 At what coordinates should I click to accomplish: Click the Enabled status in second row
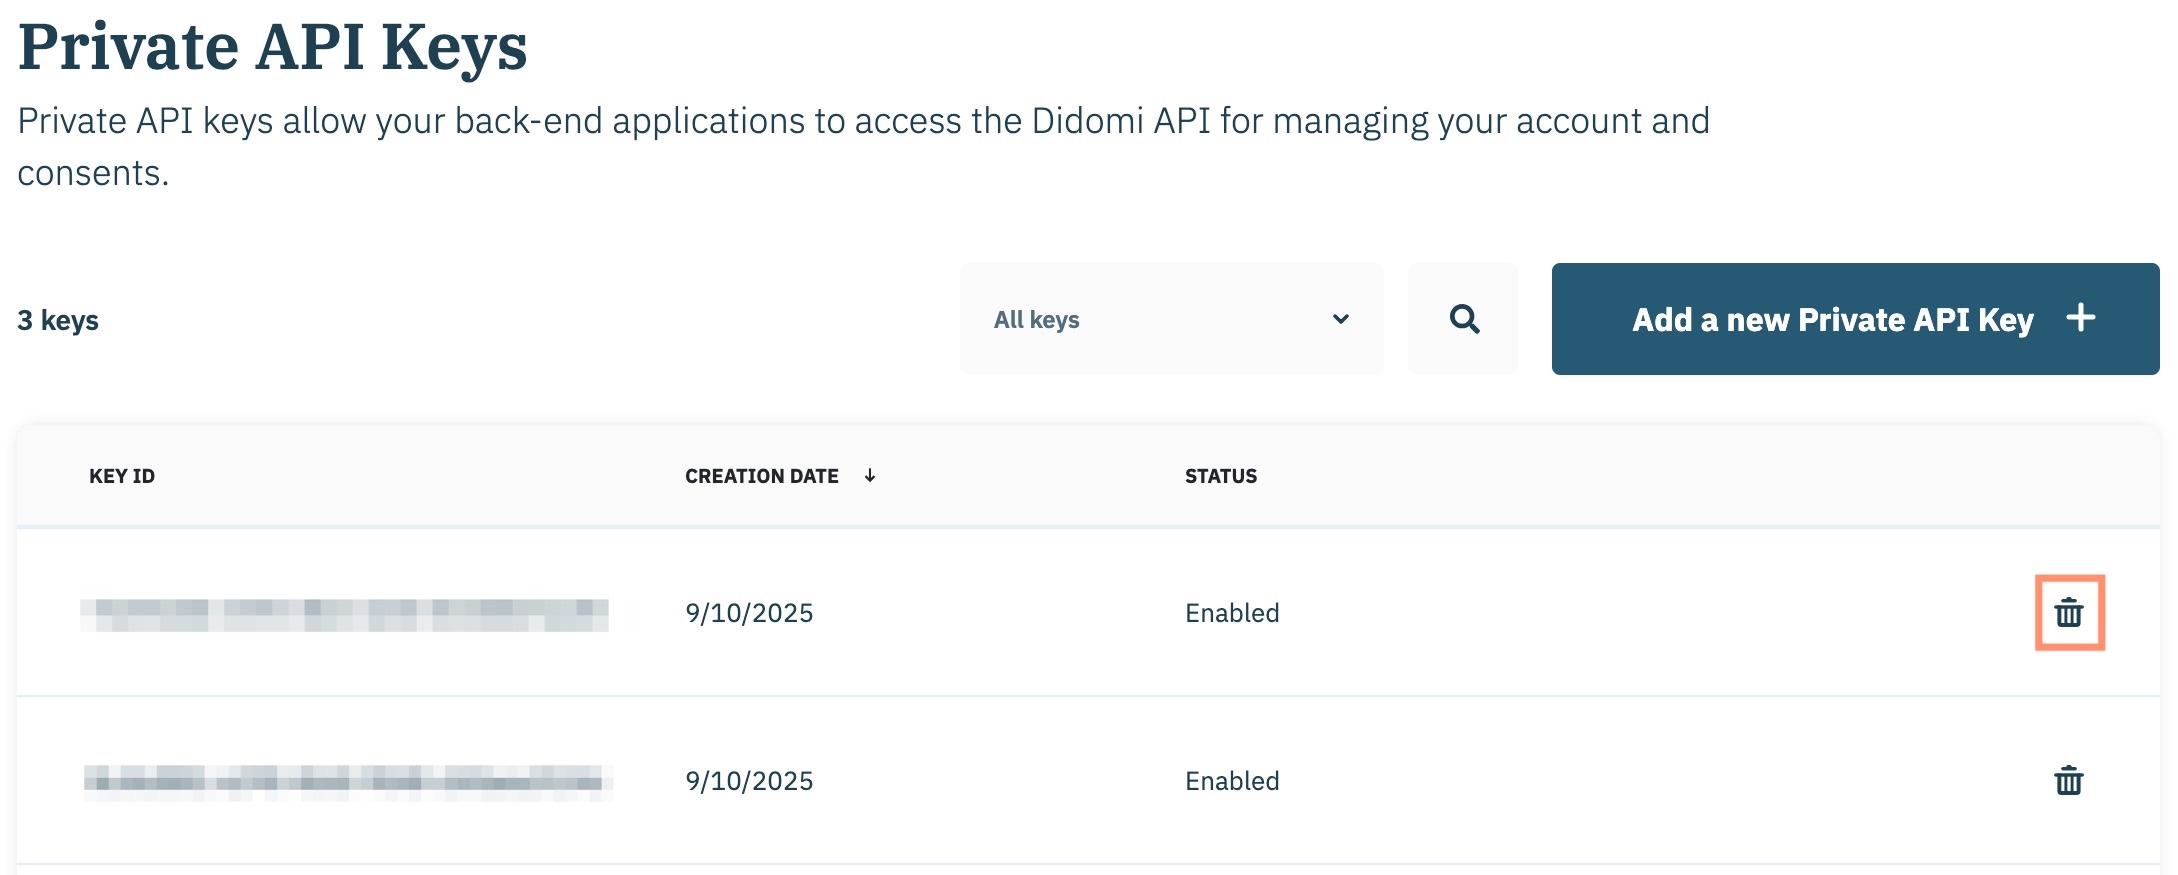(1231, 781)
